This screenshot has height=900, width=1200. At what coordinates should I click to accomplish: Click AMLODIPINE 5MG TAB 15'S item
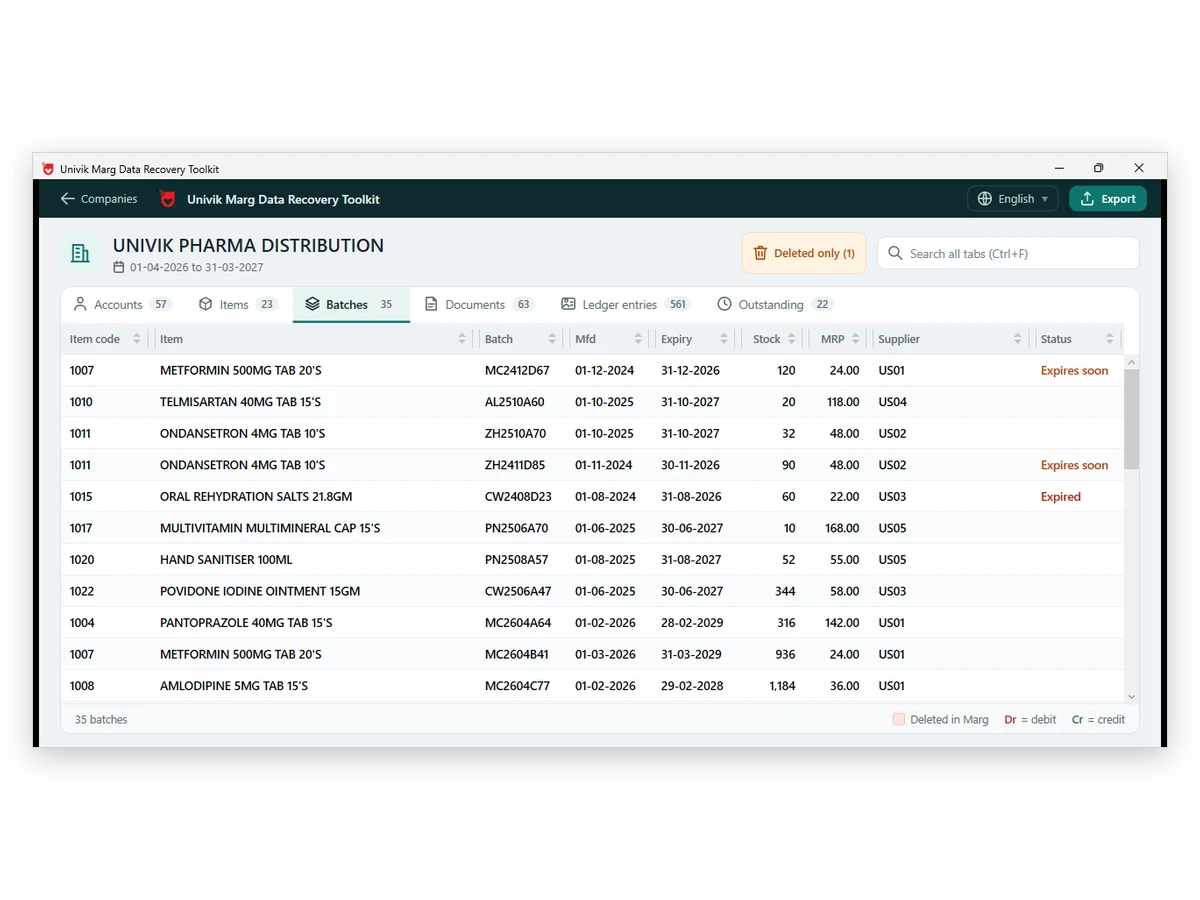pos(234,686)
